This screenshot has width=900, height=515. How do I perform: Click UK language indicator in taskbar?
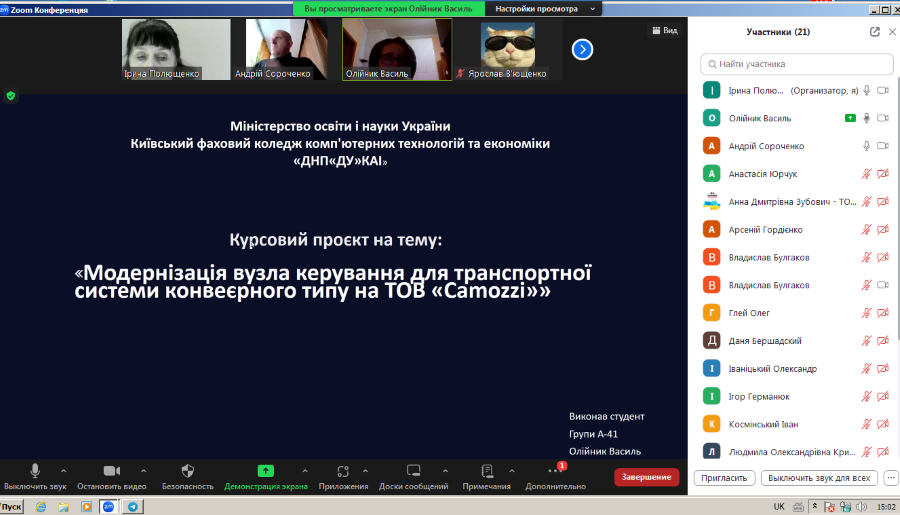[779, 506]
